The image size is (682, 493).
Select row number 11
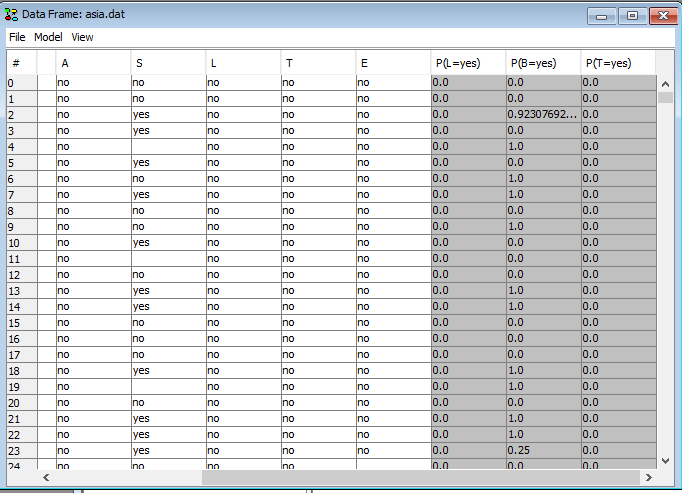pos(22,259)
